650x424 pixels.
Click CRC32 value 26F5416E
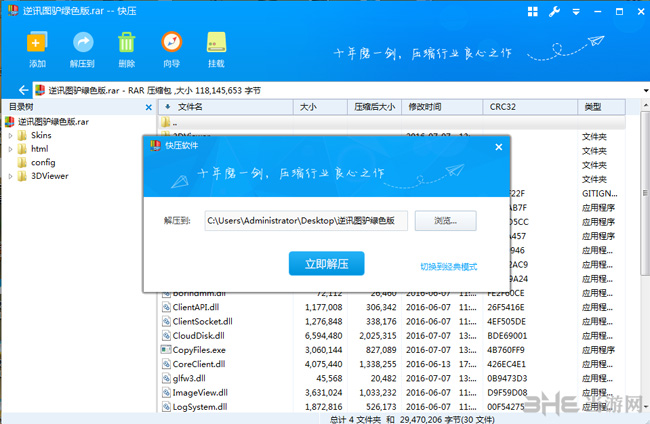(x=506, y=307)
